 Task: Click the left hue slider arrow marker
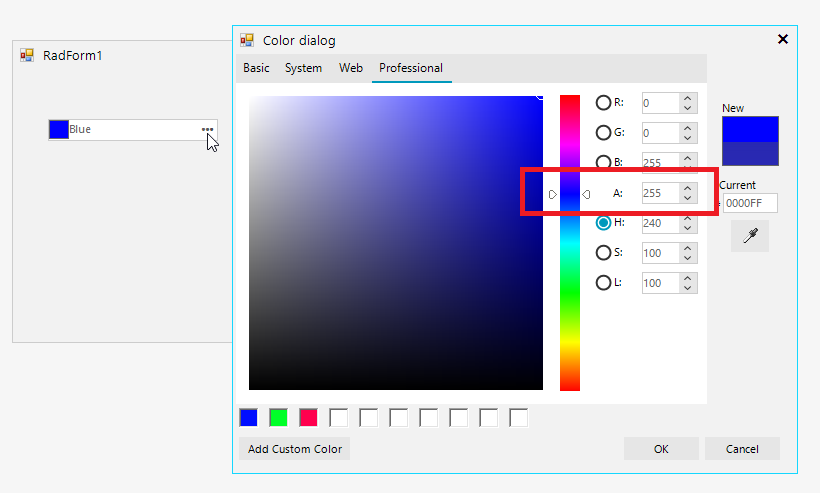(x=553, y=194)
